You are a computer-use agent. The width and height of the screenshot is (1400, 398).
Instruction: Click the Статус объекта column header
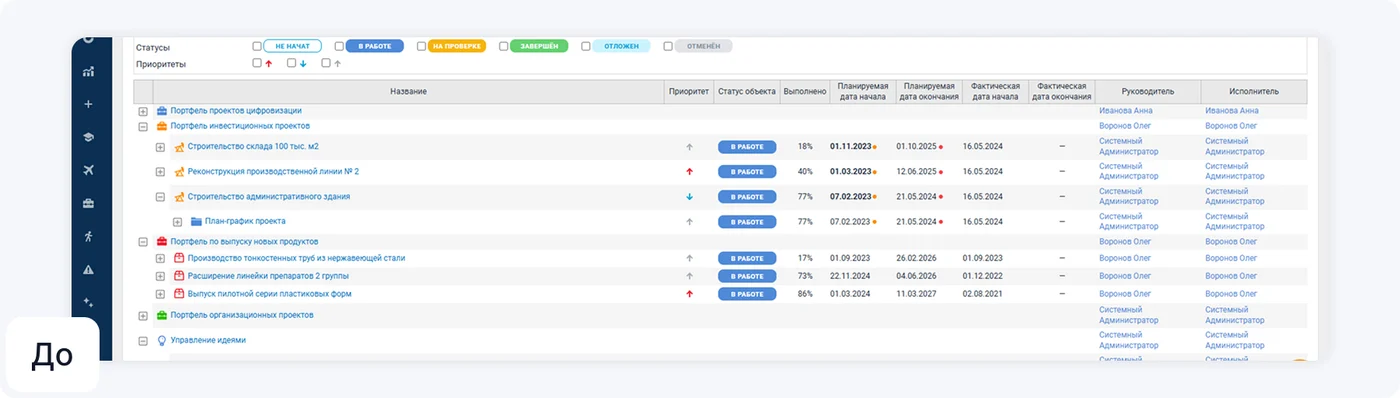[x=746, y=91]
